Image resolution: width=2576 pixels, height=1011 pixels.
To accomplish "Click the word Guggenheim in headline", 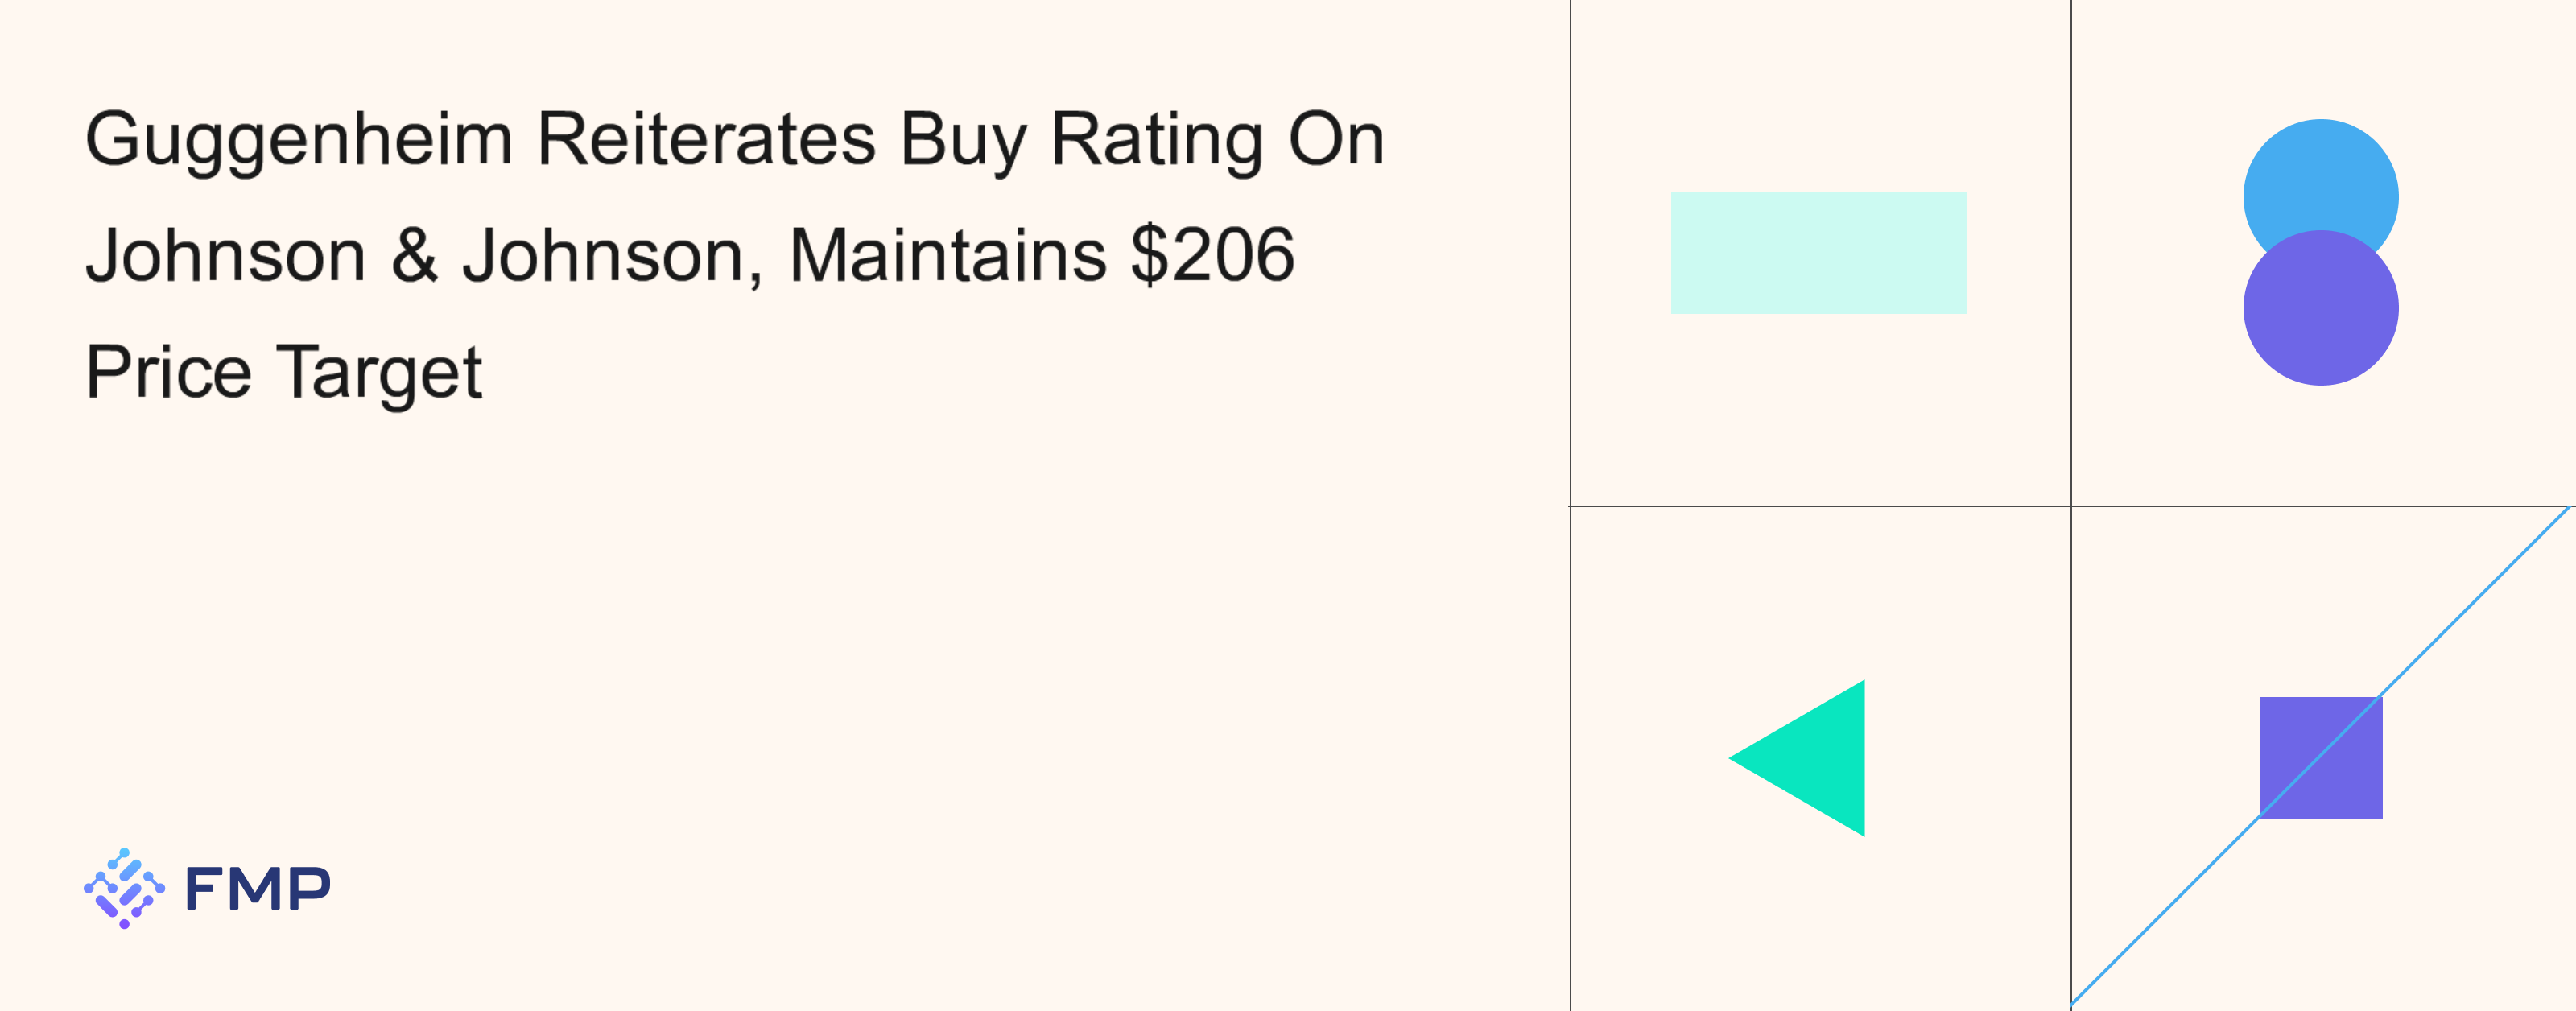I will (299, 140).
